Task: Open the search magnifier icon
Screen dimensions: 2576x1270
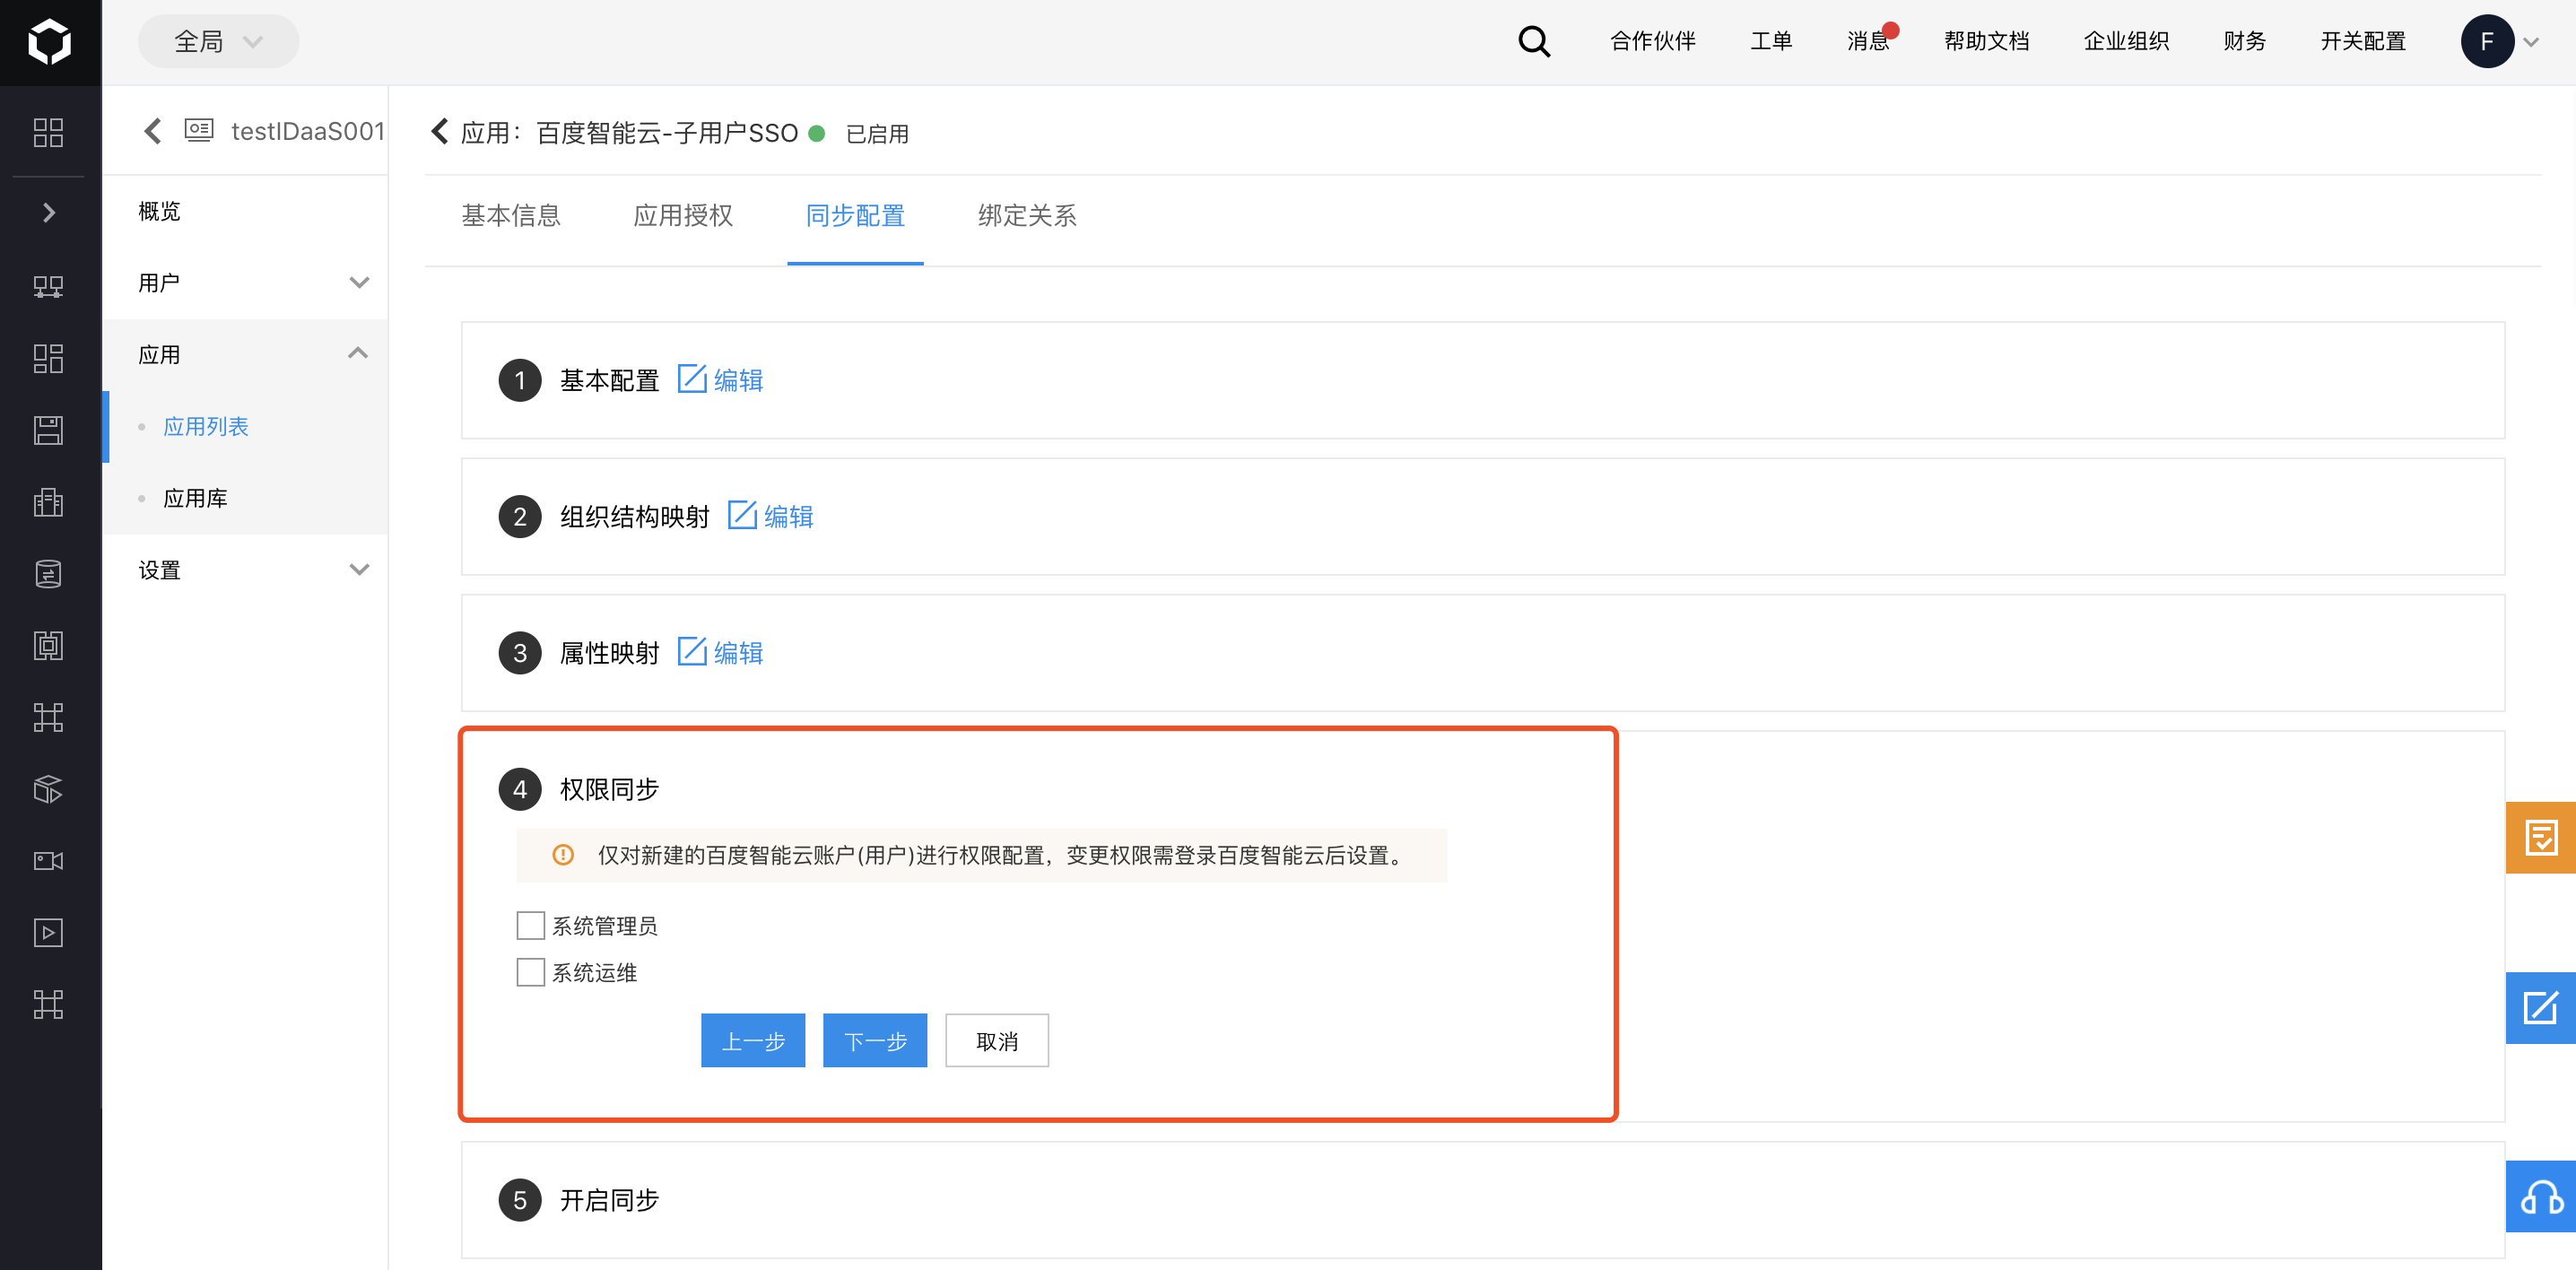Action: [1534, 41]
